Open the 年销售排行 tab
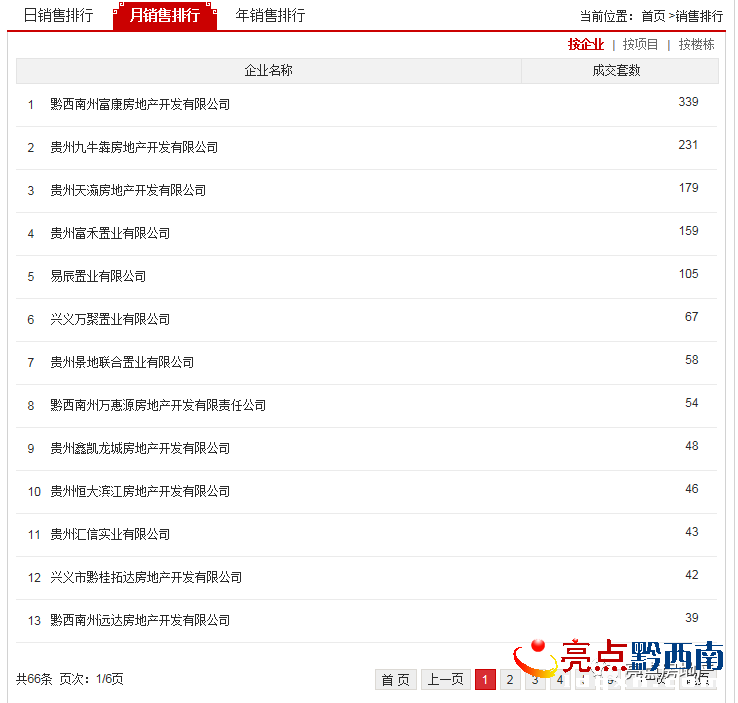This screenshot has width=738, height=703. coord(270,16)
